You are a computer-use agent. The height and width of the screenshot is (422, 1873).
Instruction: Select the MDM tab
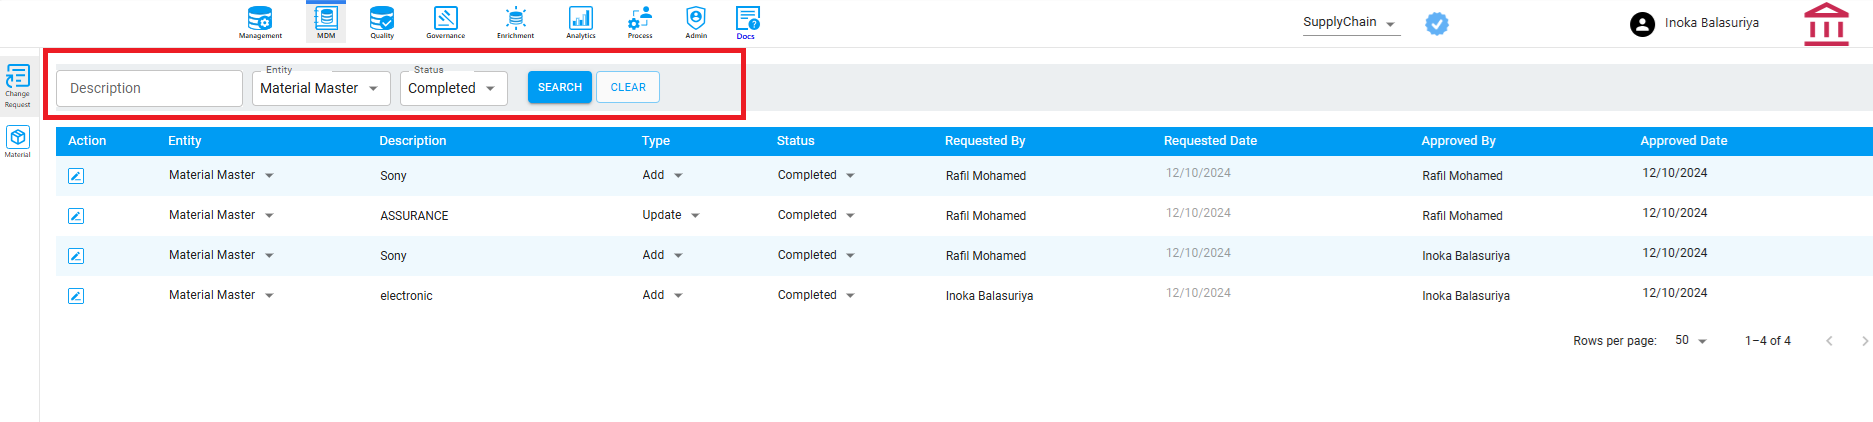coord(326,22)
